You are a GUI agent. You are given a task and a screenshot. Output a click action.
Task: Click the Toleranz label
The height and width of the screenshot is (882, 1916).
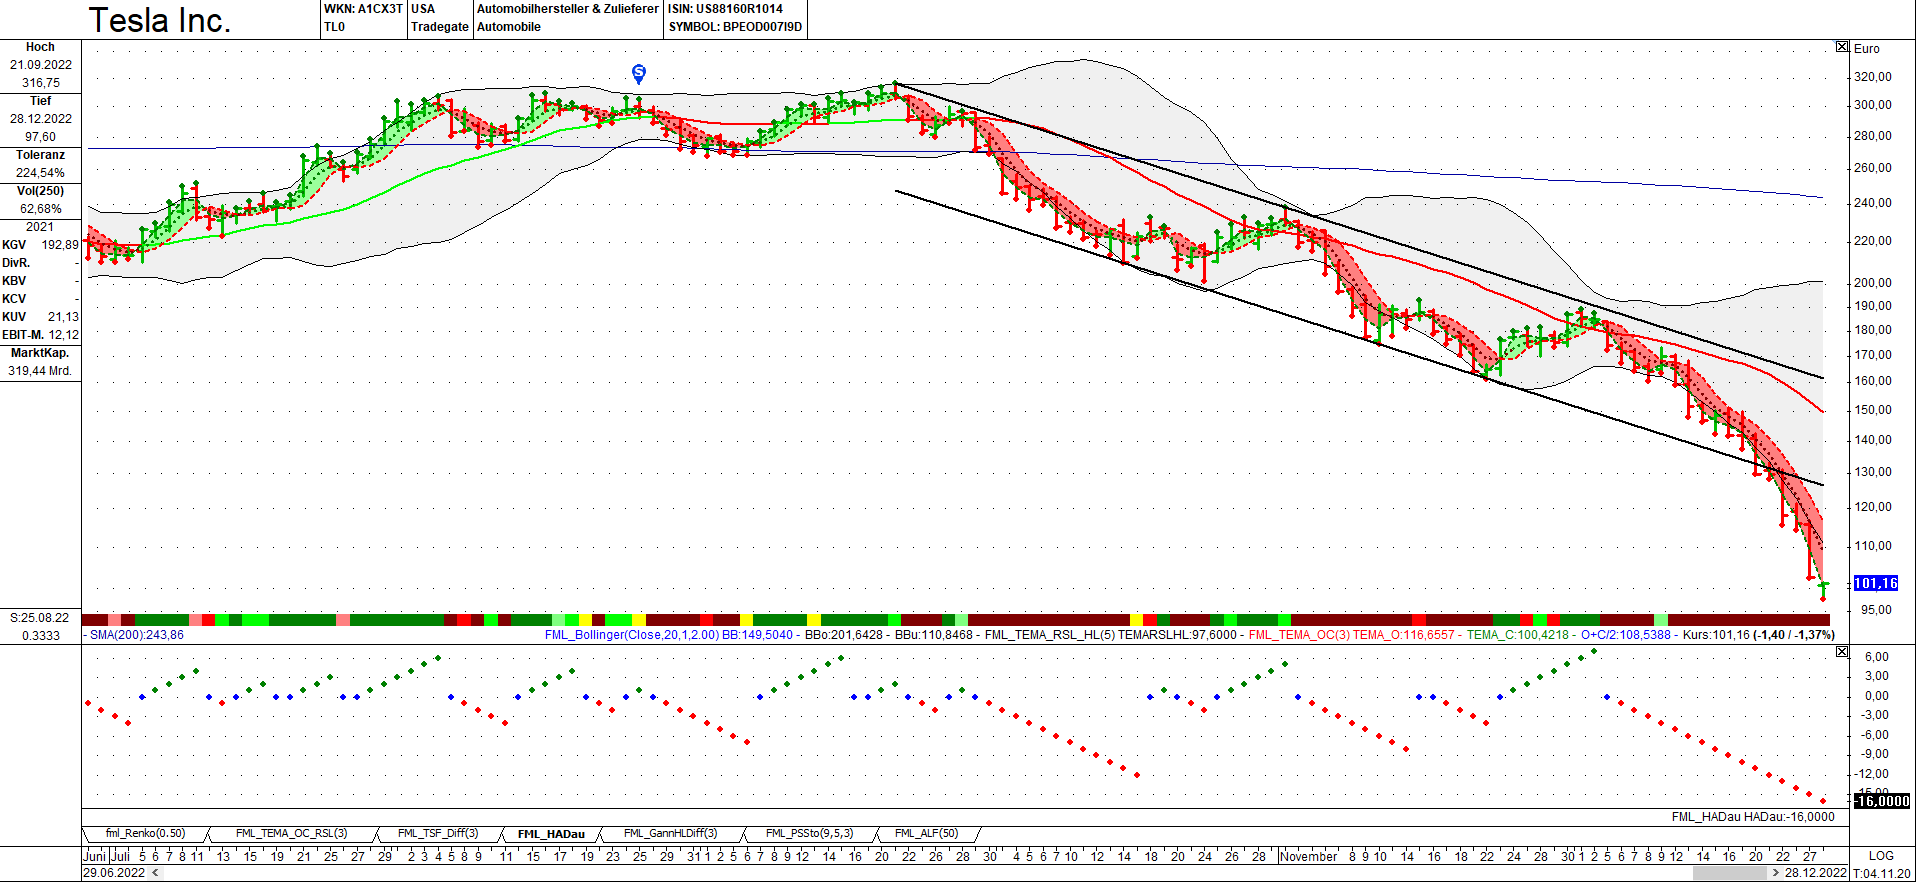tap(40, 155)
